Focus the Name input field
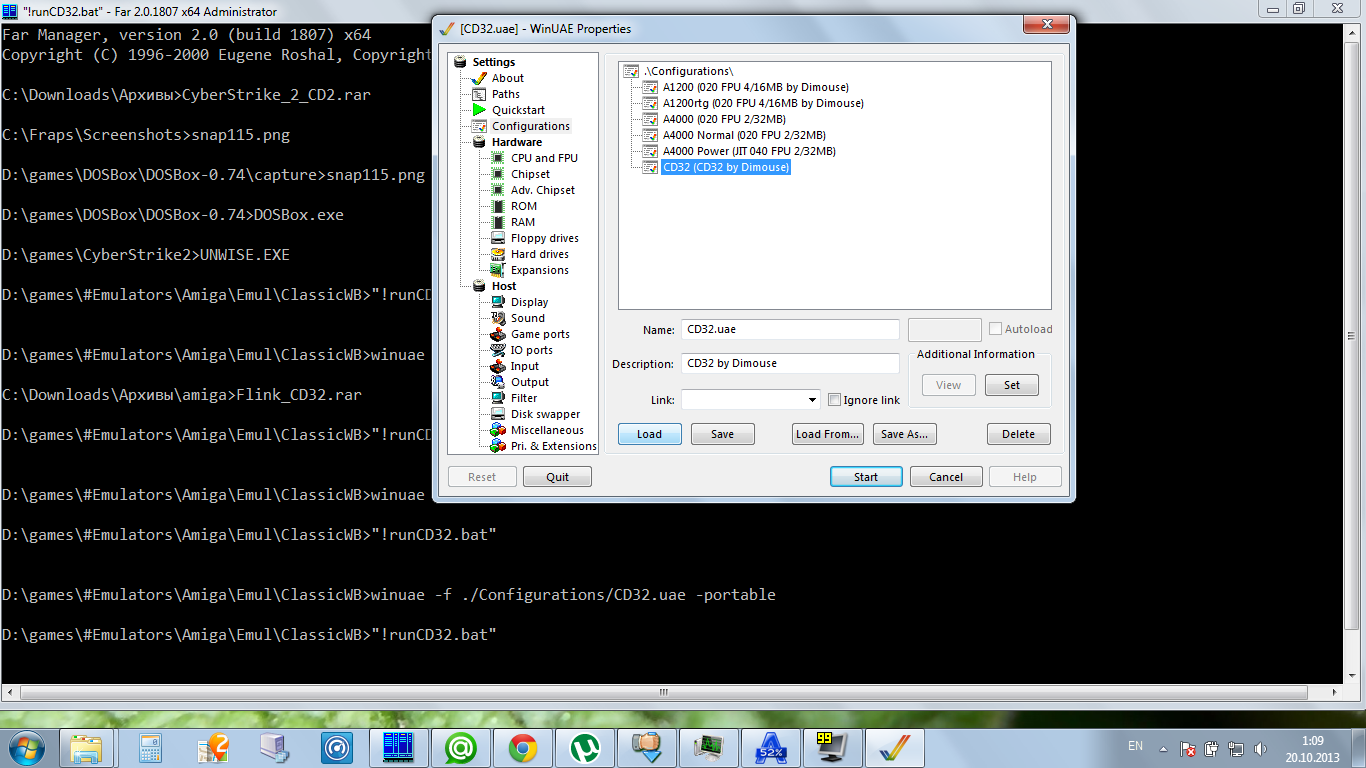This screenshot has height=768, width=1366. (x=790, y=329)
